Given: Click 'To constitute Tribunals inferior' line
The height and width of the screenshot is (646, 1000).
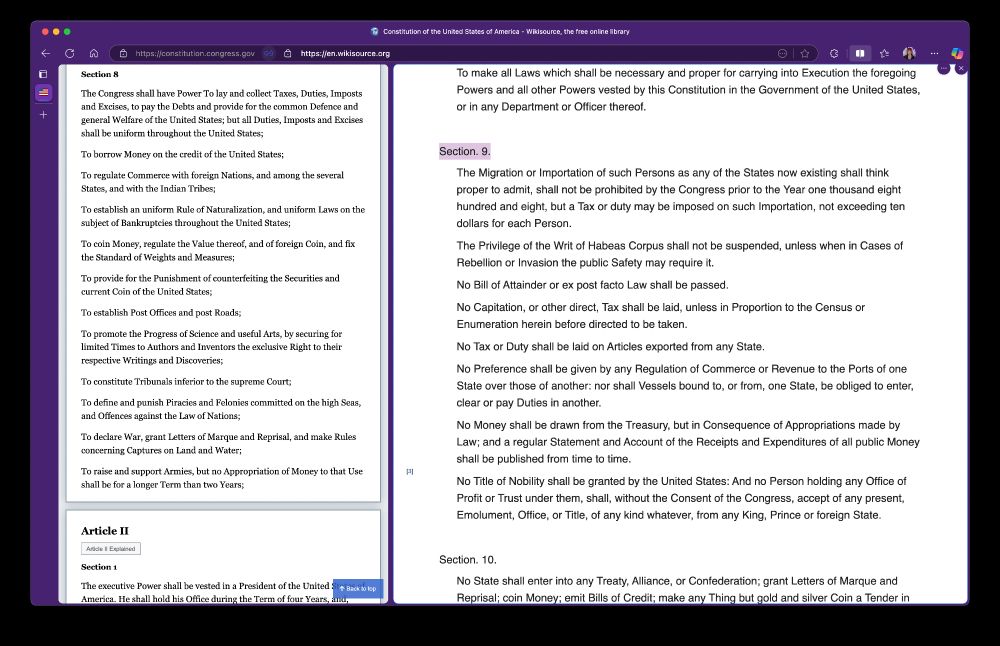Looking at the screenshot, I should [186, 381].
